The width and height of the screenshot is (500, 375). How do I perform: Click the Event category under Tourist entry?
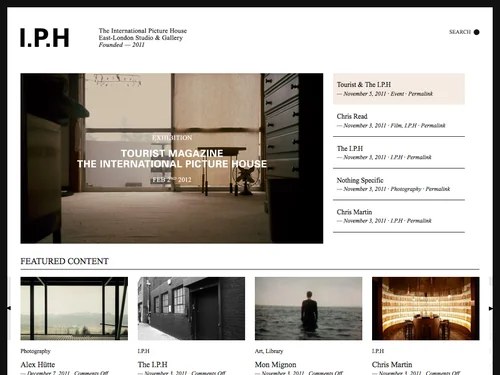click(x=397, y=94)
